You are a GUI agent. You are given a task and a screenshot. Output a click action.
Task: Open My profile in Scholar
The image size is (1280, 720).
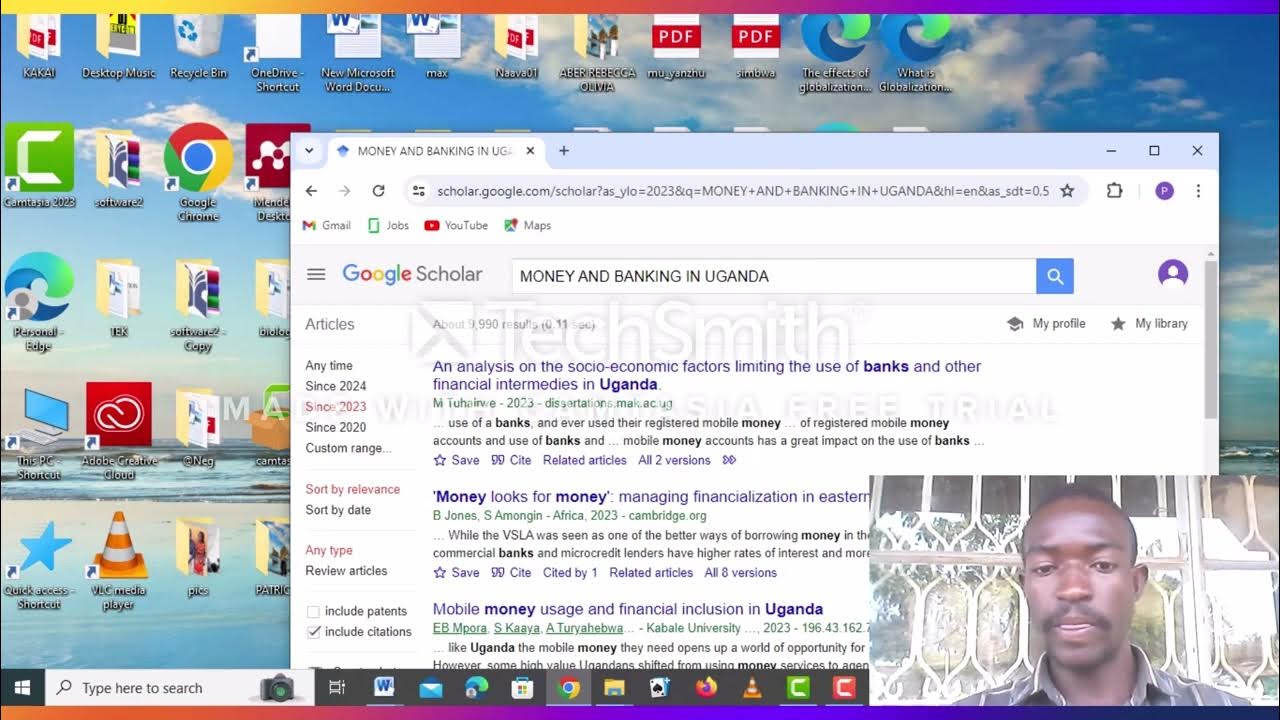pos(1046,323)
